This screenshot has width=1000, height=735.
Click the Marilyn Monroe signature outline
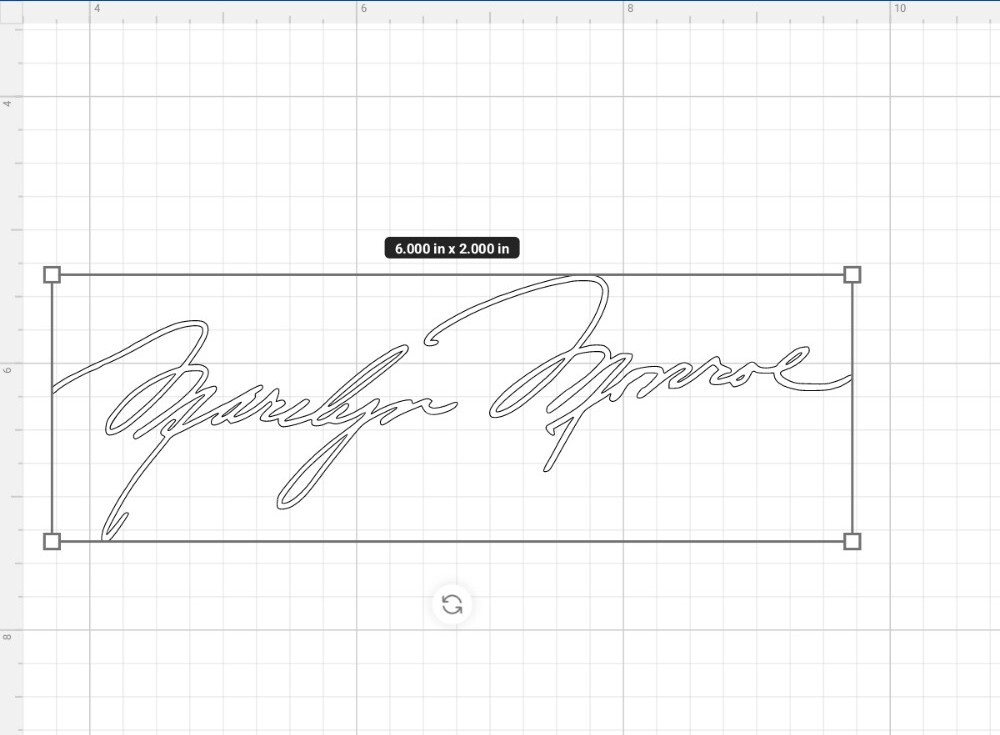(x=452, y=408)
